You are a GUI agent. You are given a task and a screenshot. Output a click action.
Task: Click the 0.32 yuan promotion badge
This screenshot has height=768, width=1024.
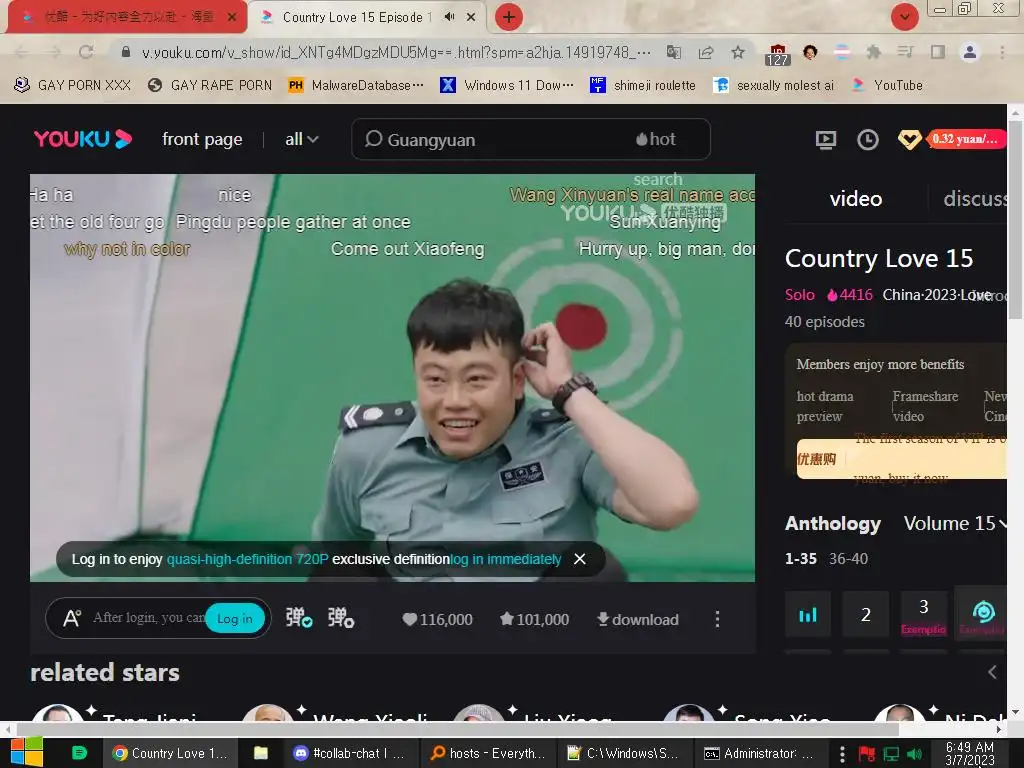[965, 139]
